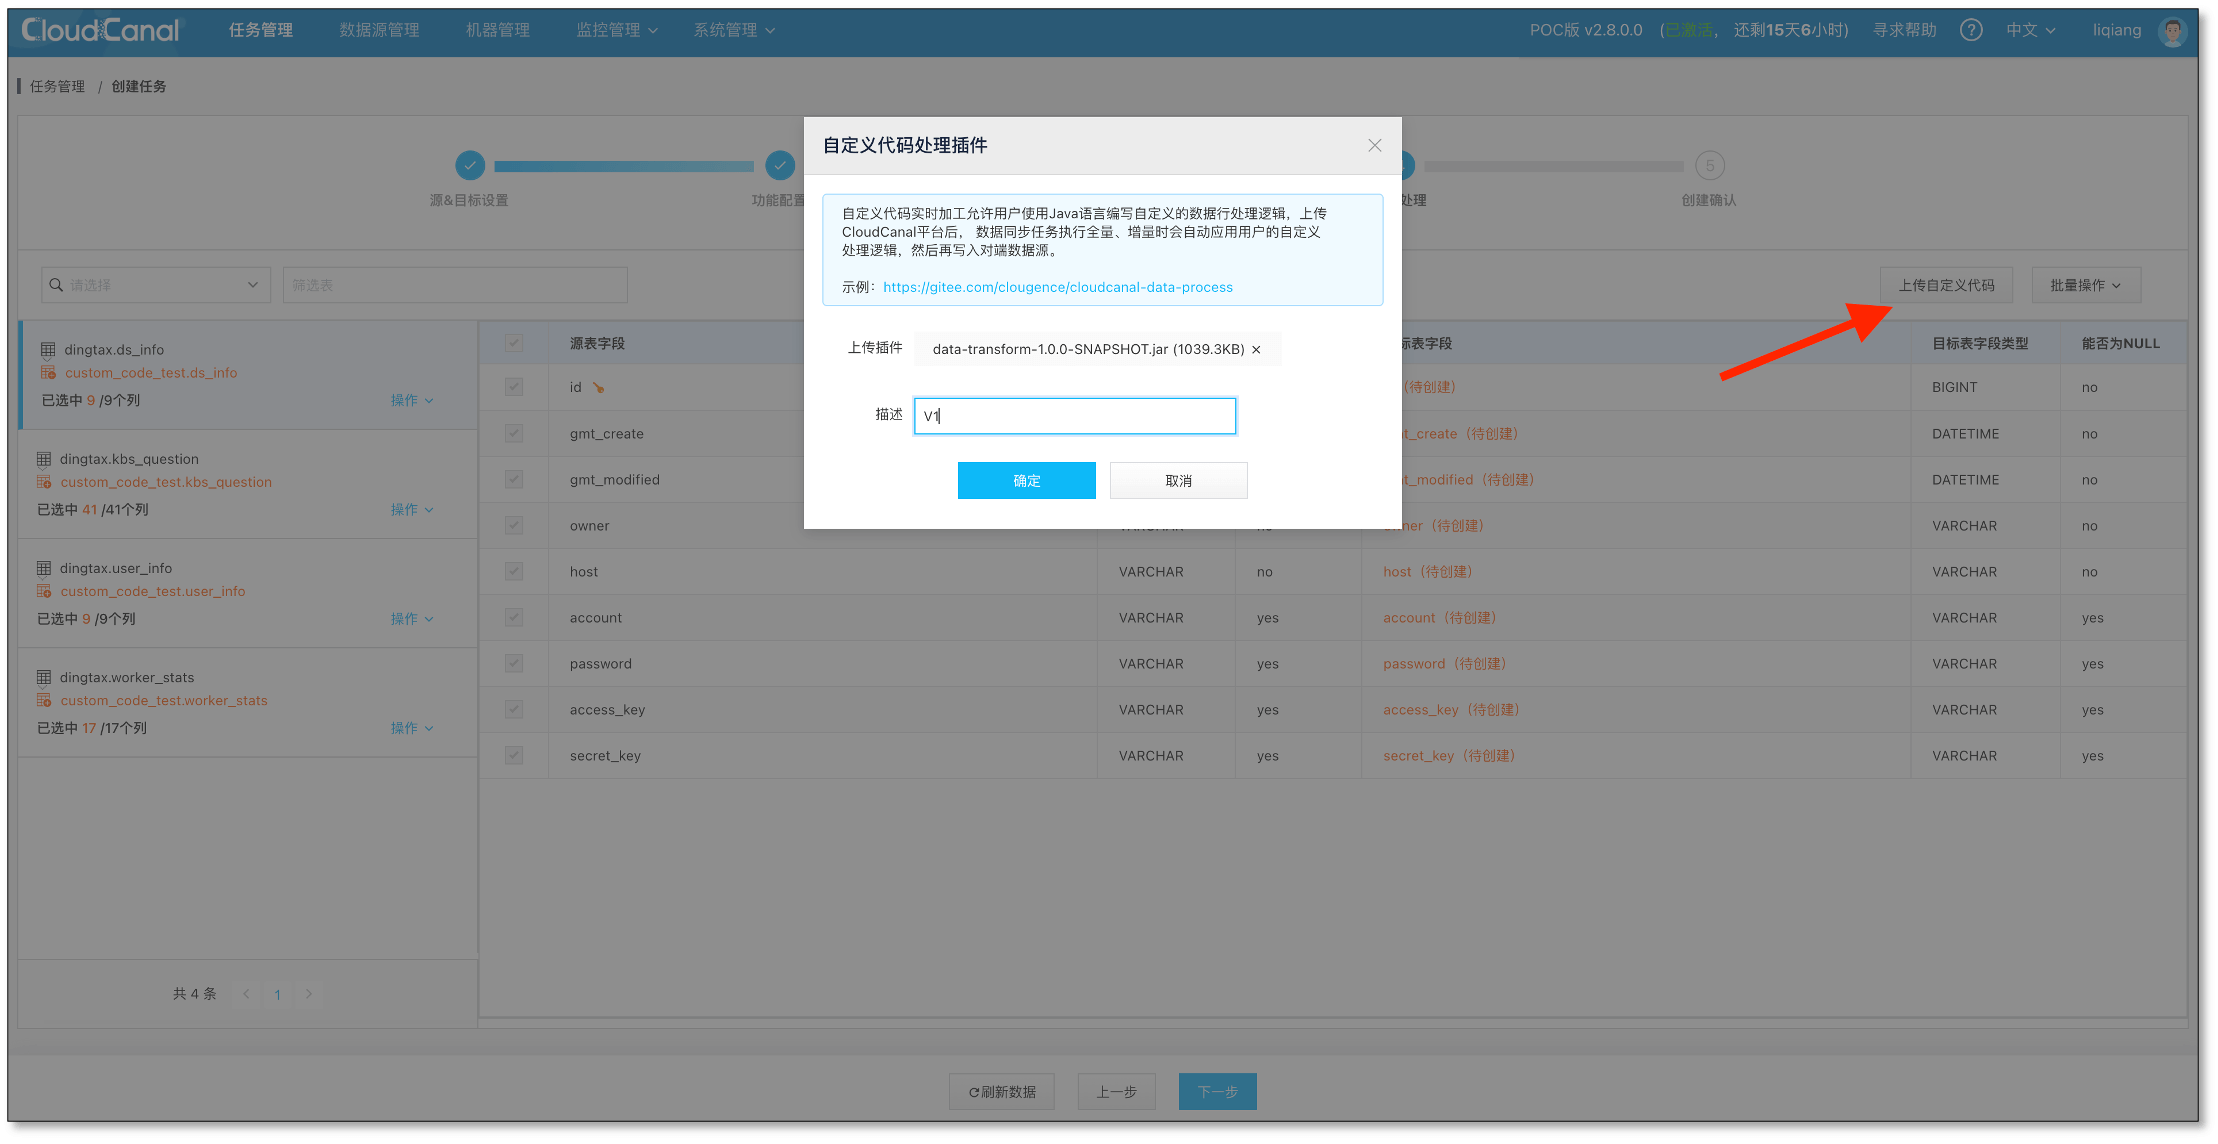Click the table icon beside dingtax.worker_stats

[45, 677]
